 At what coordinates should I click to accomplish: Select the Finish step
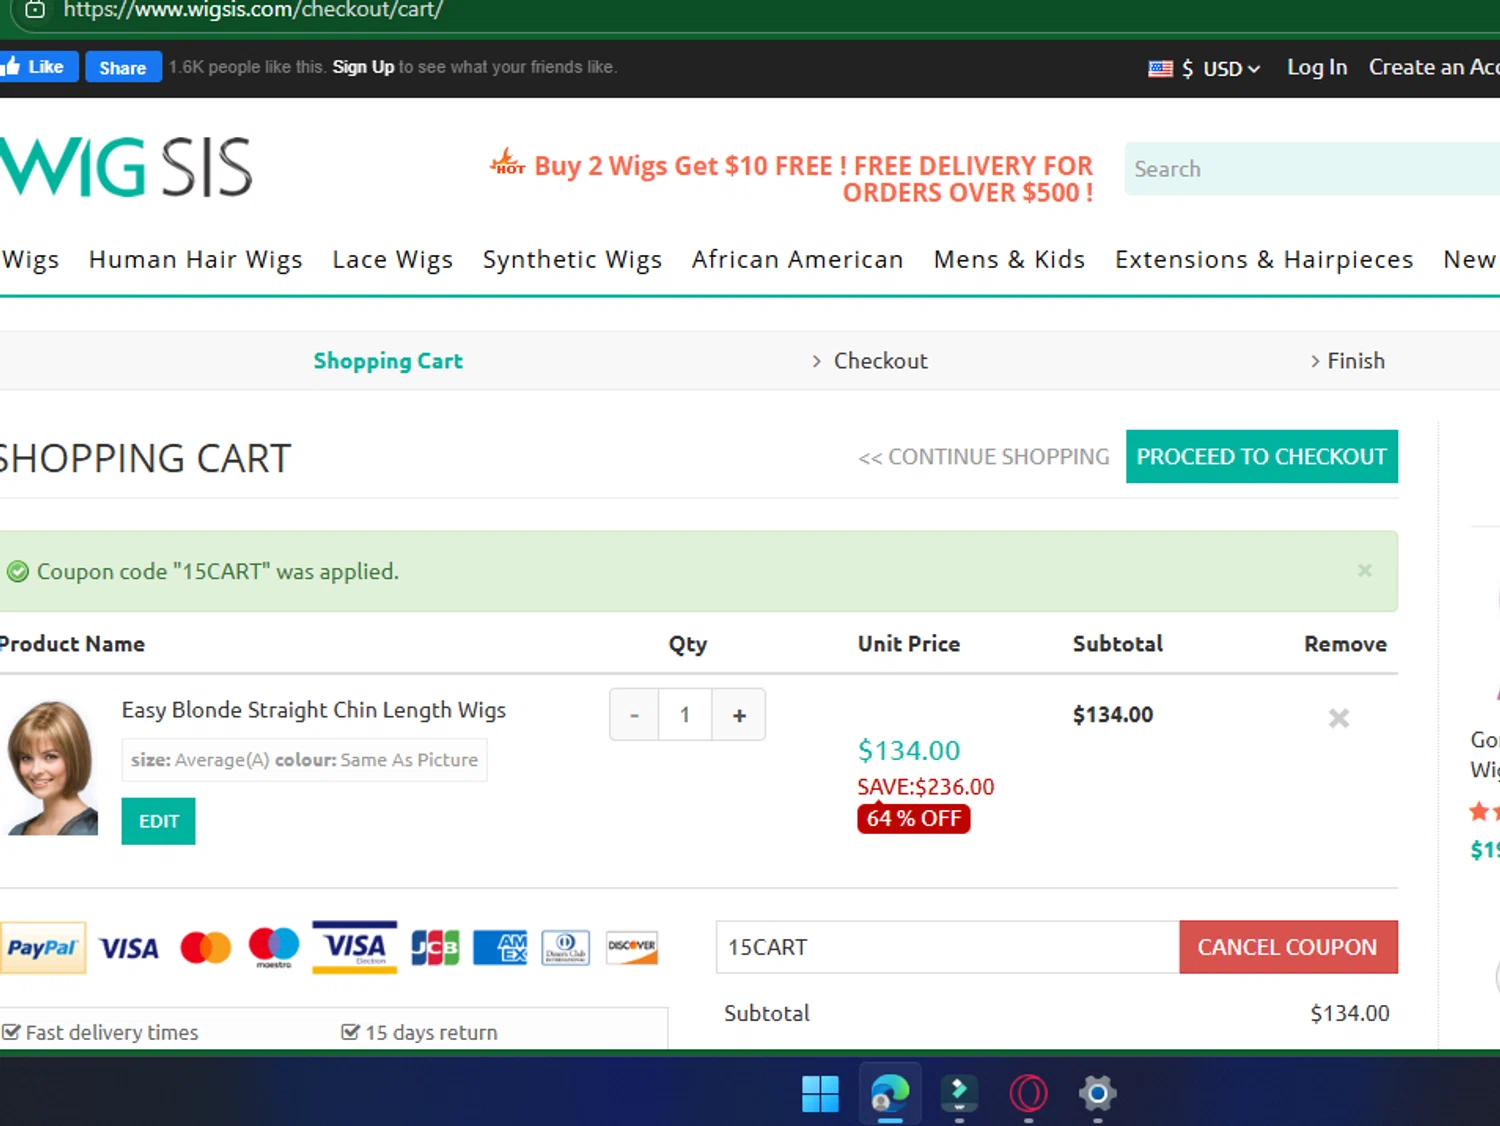click(1356, 361)
